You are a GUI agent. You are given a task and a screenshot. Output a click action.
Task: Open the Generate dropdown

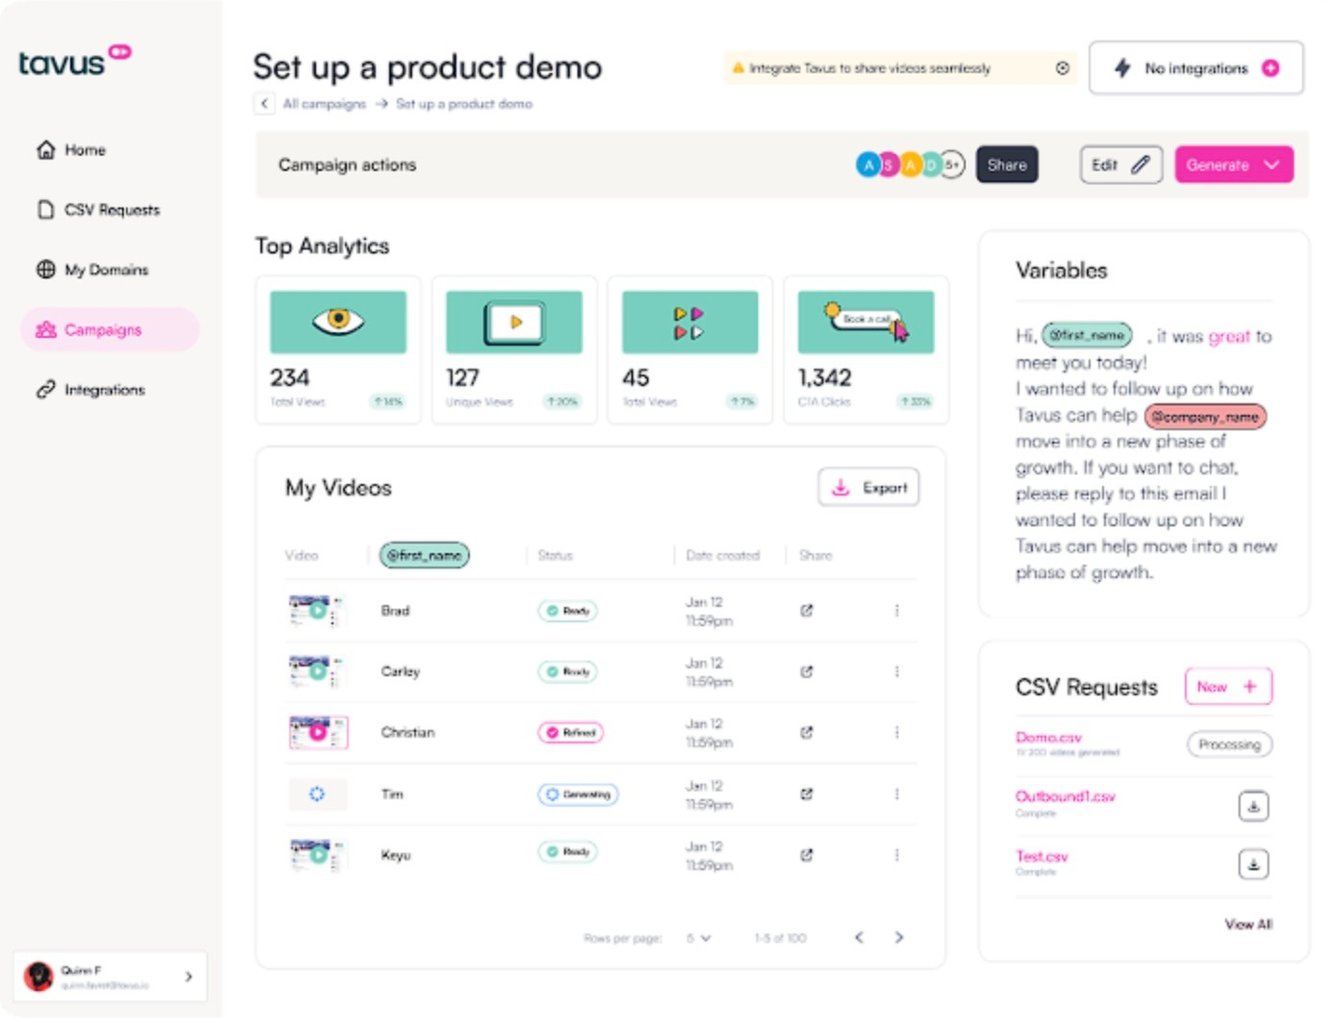point(1233,165)
